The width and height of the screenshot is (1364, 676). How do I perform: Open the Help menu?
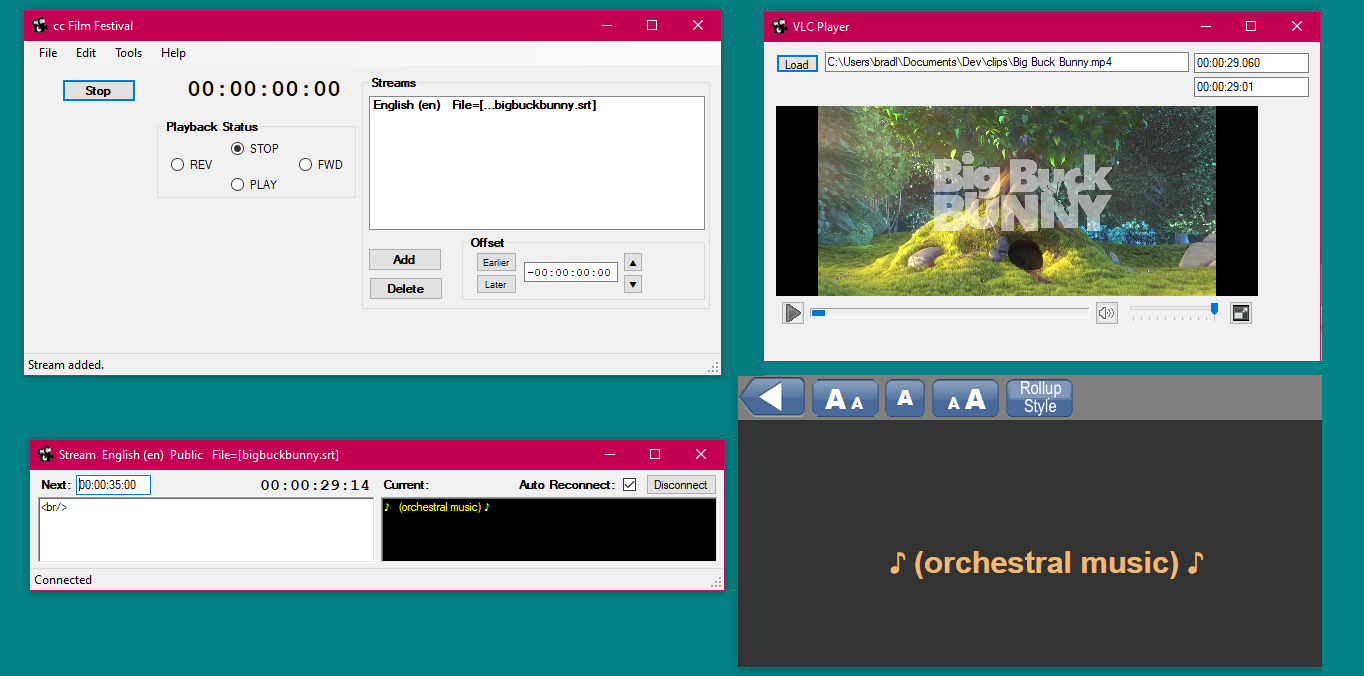(x=173, y=53)
